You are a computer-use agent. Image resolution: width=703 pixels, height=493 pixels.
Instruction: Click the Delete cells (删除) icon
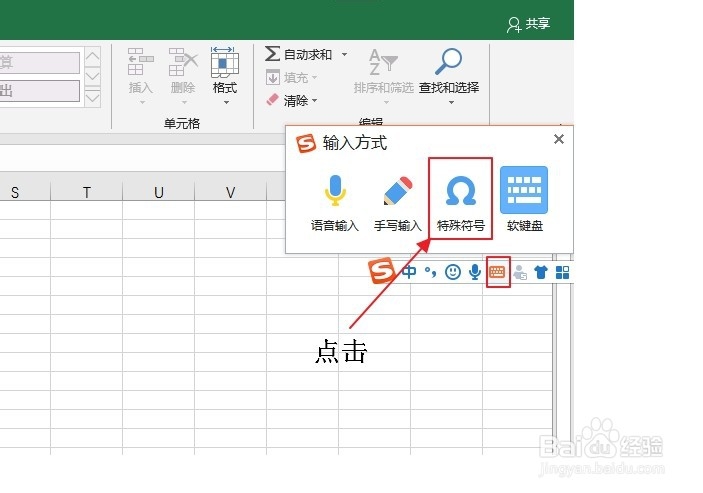pos(183,62)
